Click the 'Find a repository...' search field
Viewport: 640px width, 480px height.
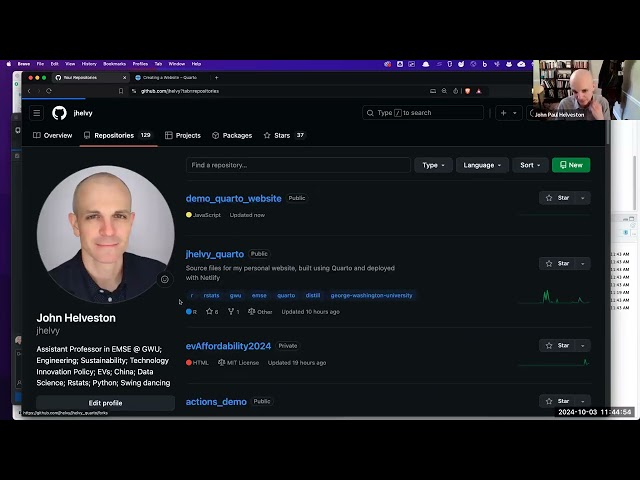coord(298,165)
